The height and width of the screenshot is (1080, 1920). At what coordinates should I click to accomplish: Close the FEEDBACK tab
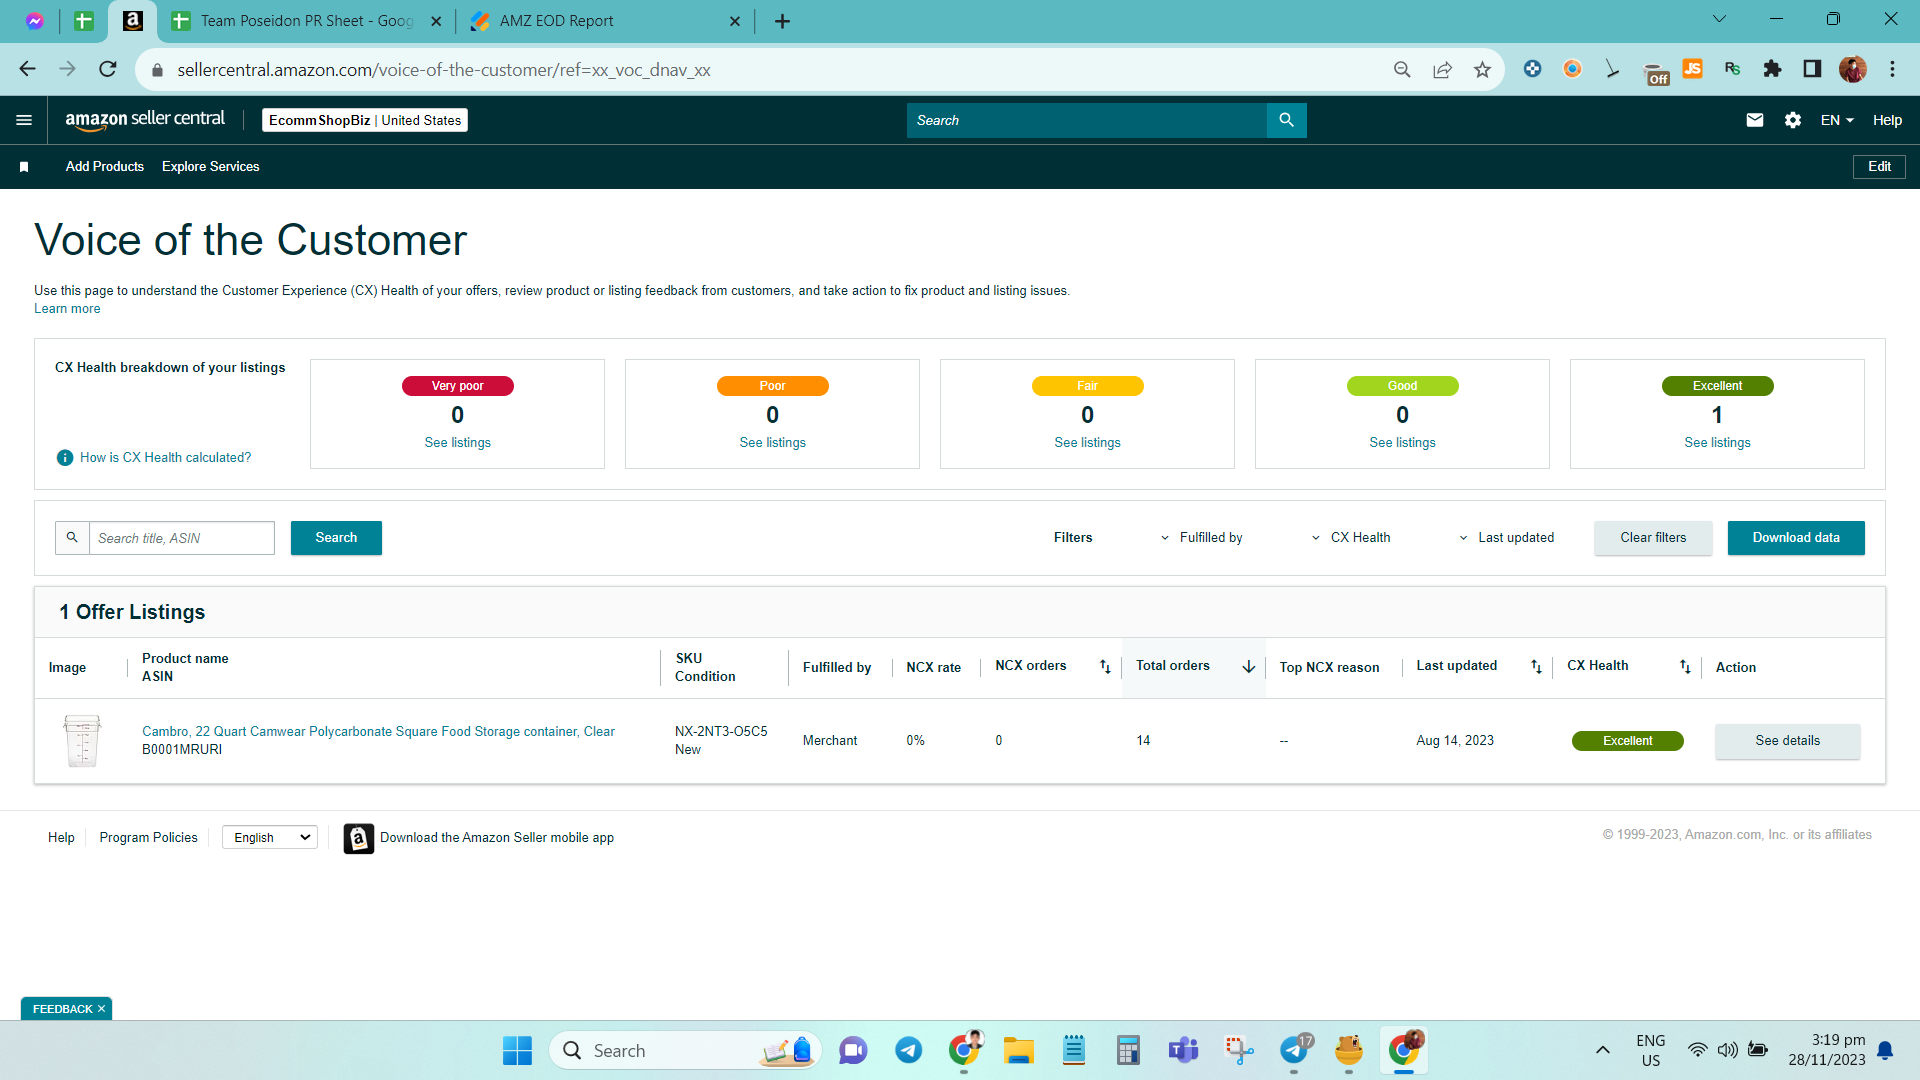click(101, 1009)
